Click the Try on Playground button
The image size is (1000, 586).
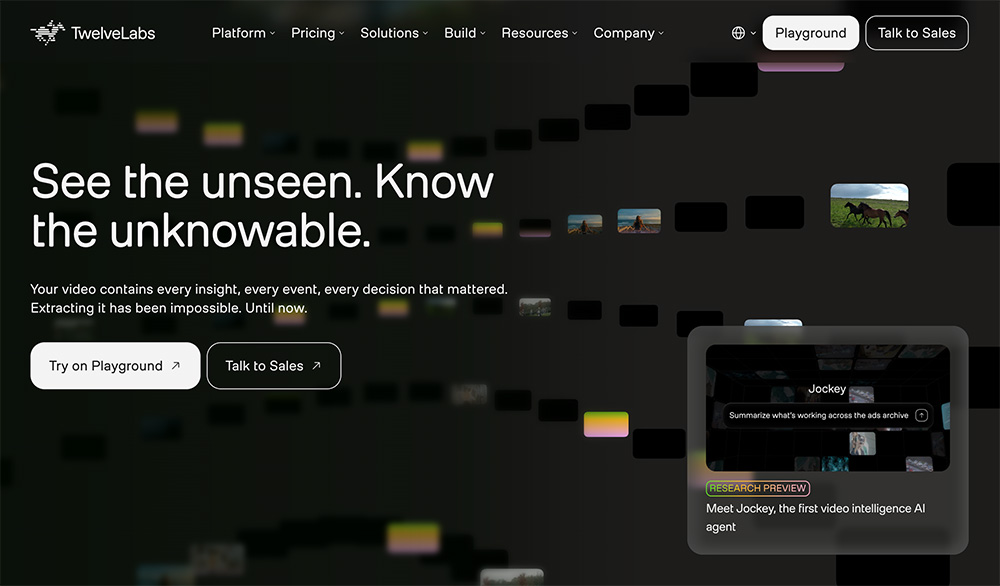(115, 366)
